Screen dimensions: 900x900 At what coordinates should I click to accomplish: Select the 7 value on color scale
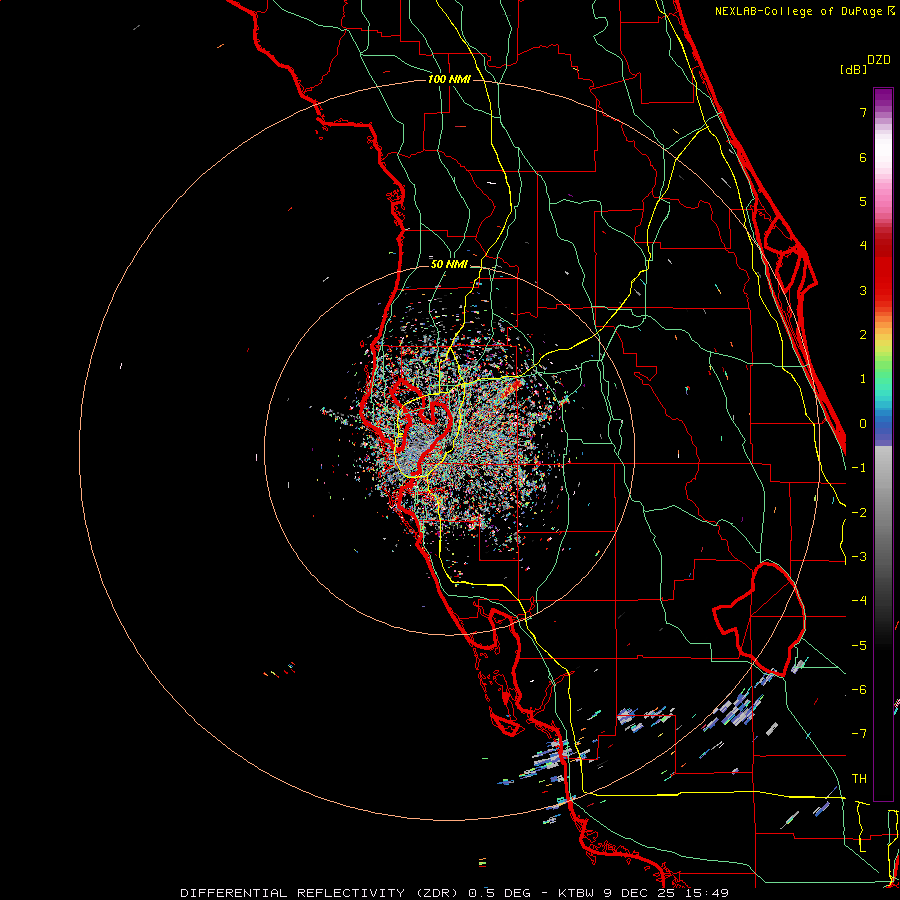click(x=863, y=112)
